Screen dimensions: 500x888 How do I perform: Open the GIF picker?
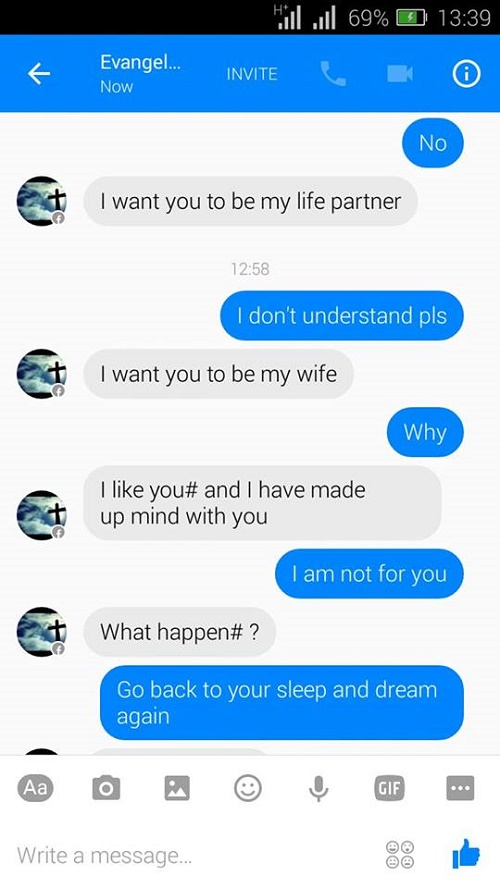(x=390, y=788)
